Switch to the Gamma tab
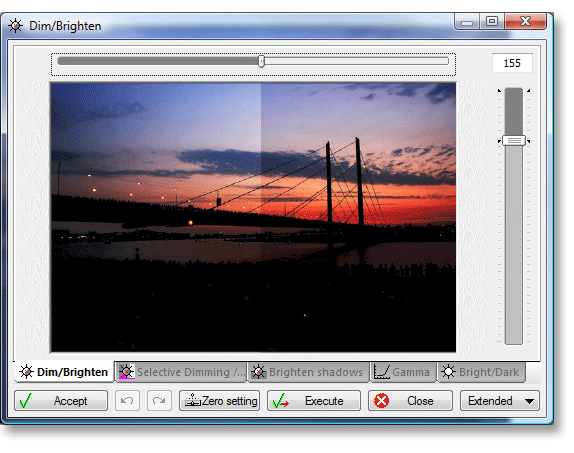 tap(403, 372)
